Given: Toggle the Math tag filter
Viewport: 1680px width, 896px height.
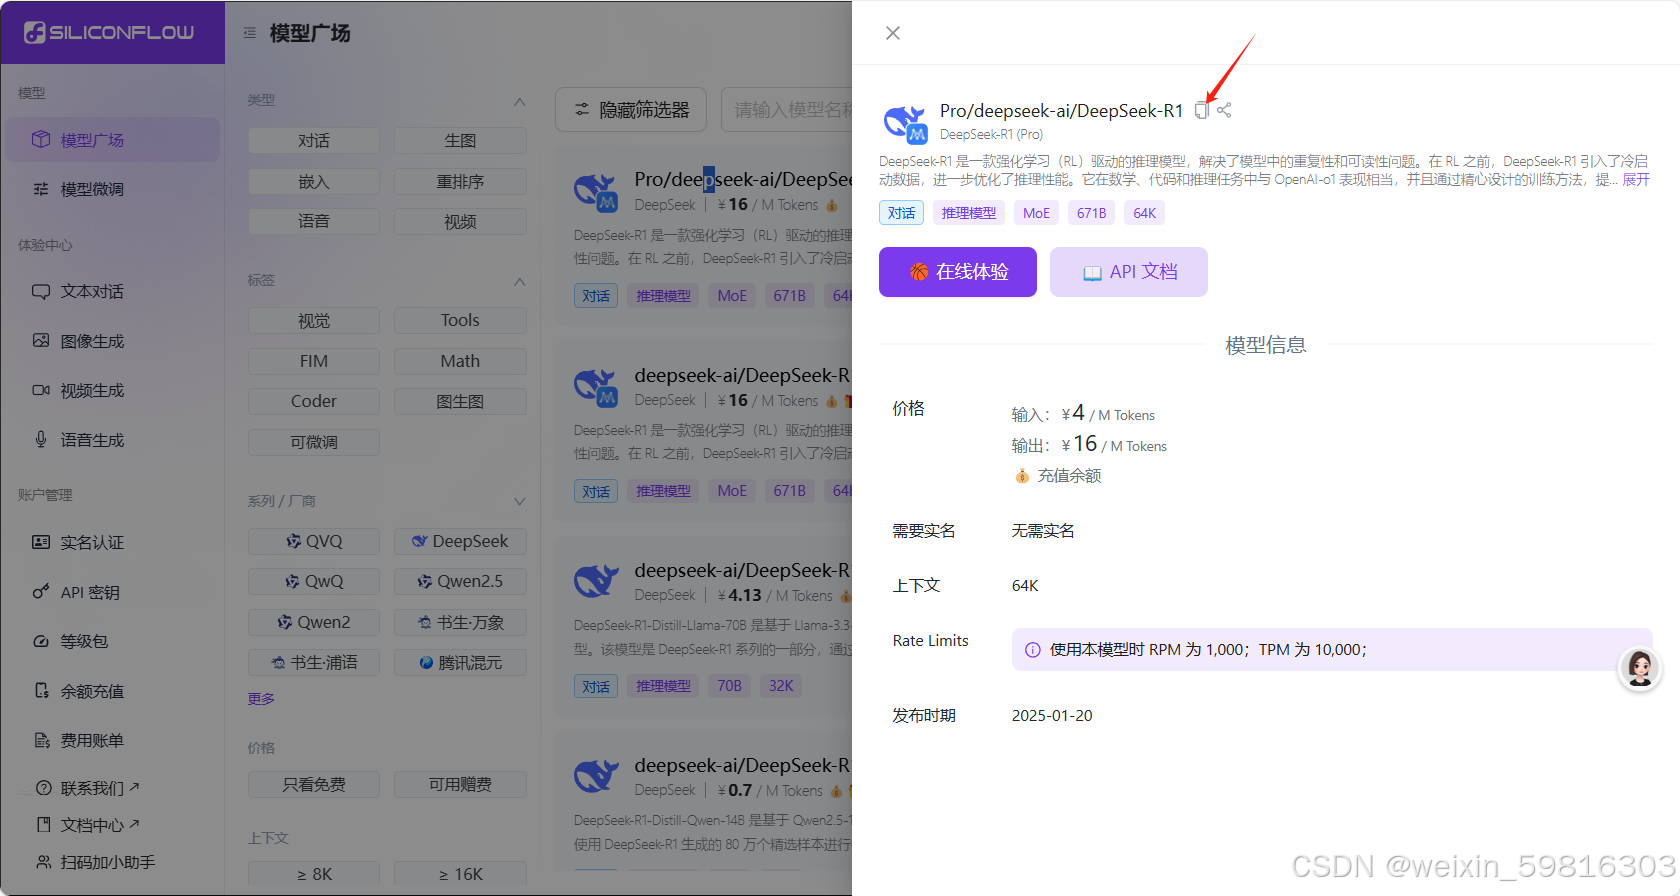Looking at the screenshot, I should [460, 361].
